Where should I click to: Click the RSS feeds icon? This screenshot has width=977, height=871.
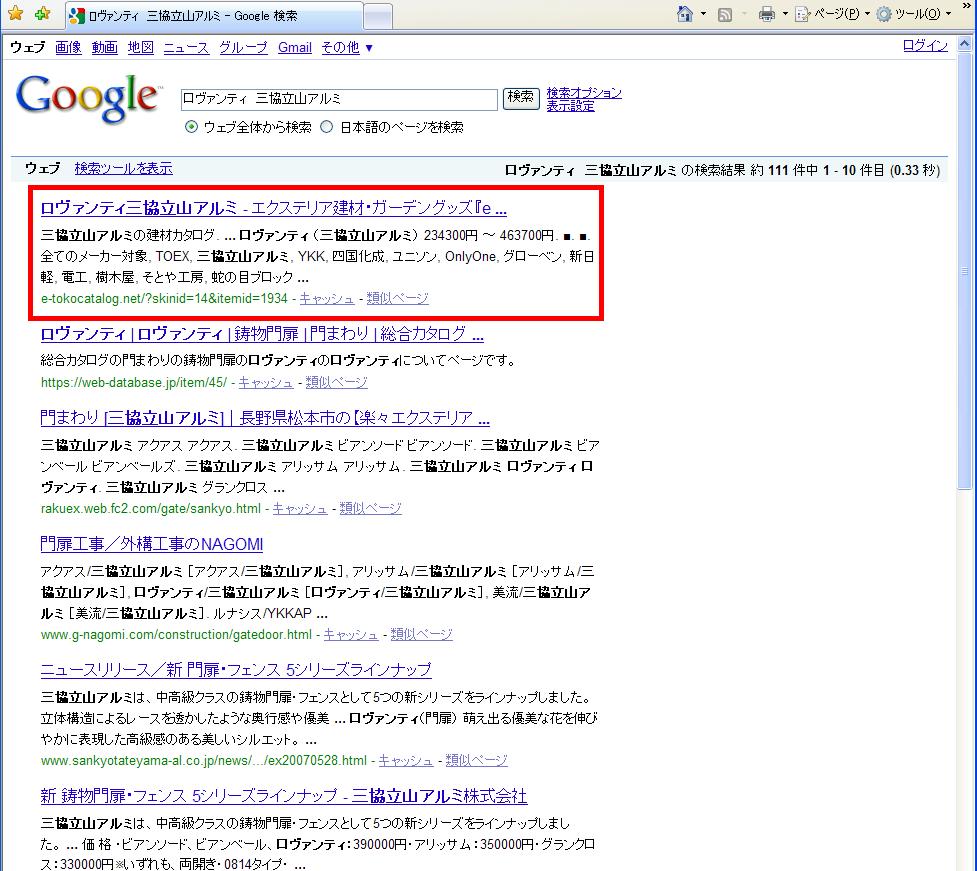click(725, 14)
